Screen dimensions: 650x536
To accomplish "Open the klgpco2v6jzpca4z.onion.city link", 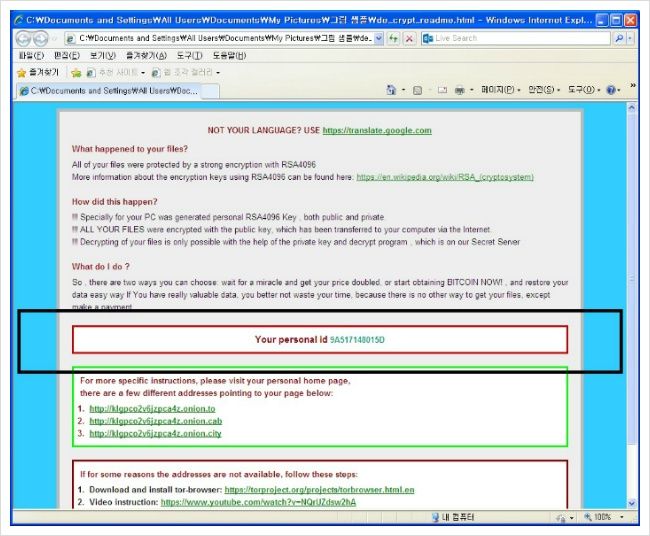I will (x=155, y=434).
